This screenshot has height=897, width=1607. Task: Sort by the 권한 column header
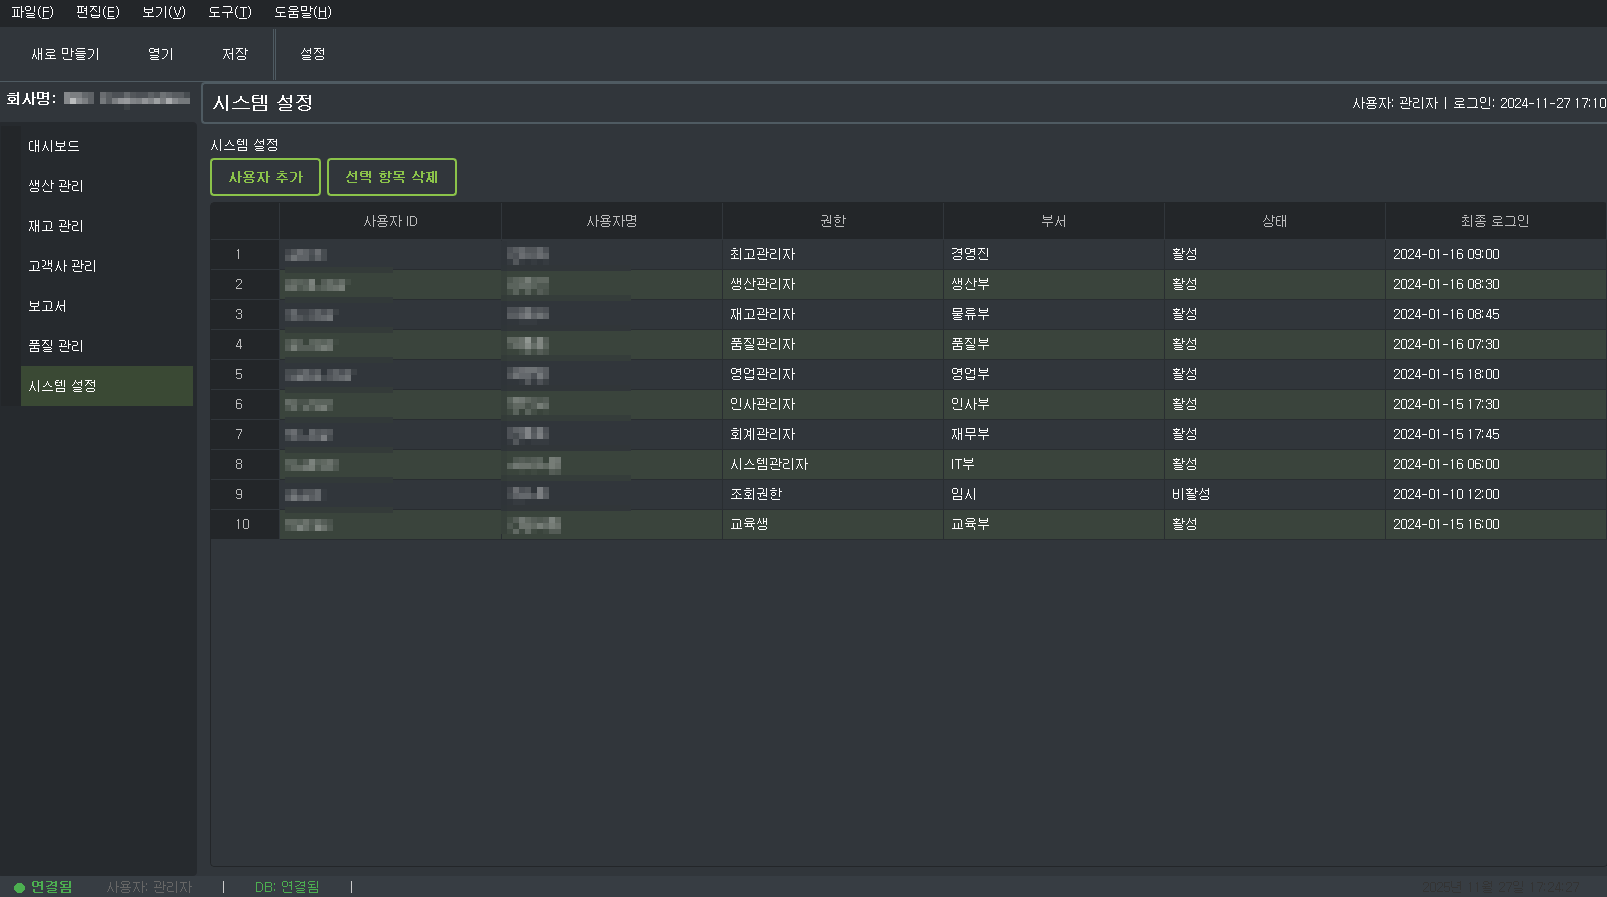click(x=832, y=221)
